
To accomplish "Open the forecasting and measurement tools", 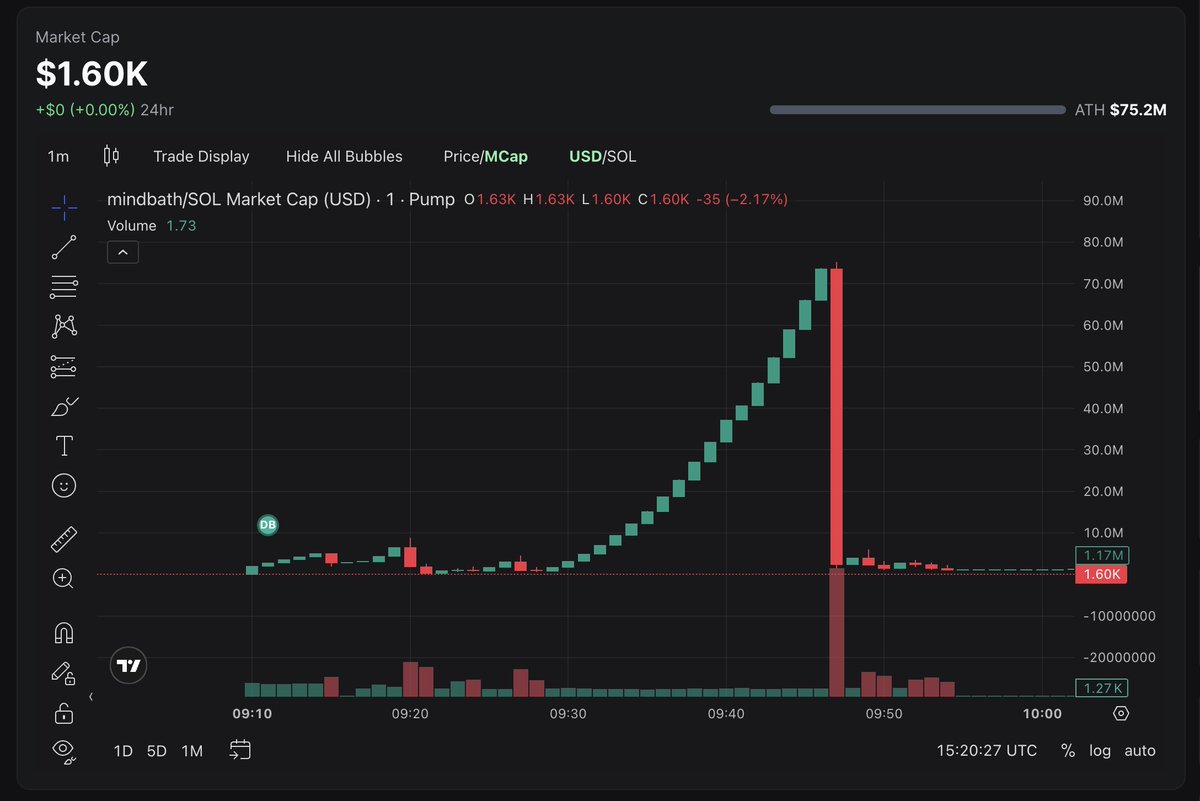I will coord(64,366).
